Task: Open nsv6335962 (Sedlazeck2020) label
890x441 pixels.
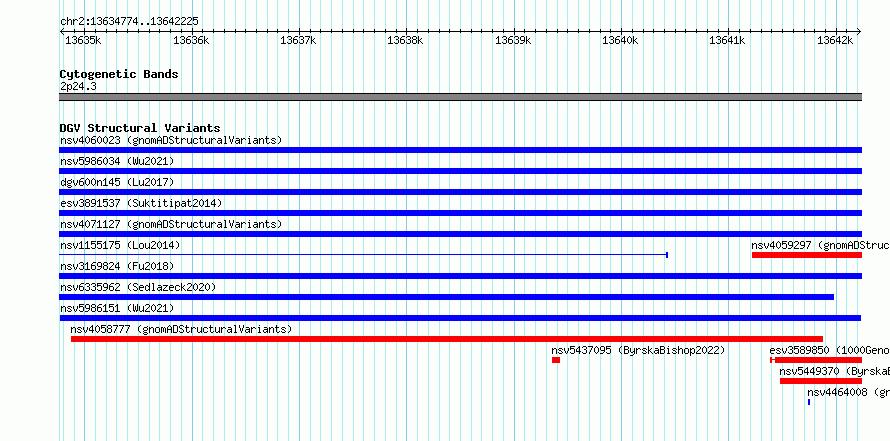Action: tap(138, 287)
